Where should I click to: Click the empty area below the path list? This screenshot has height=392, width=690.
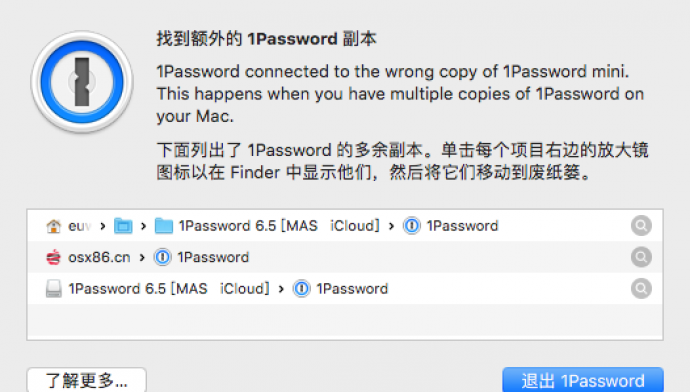tap(345, 320)
